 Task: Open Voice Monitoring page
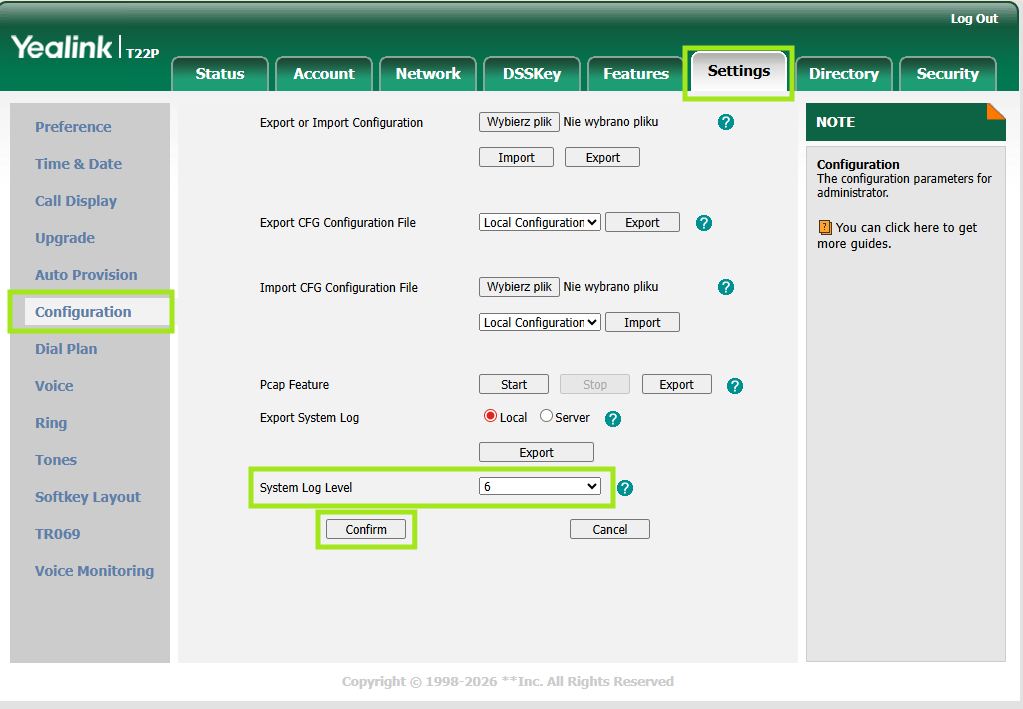coord(95,571)
